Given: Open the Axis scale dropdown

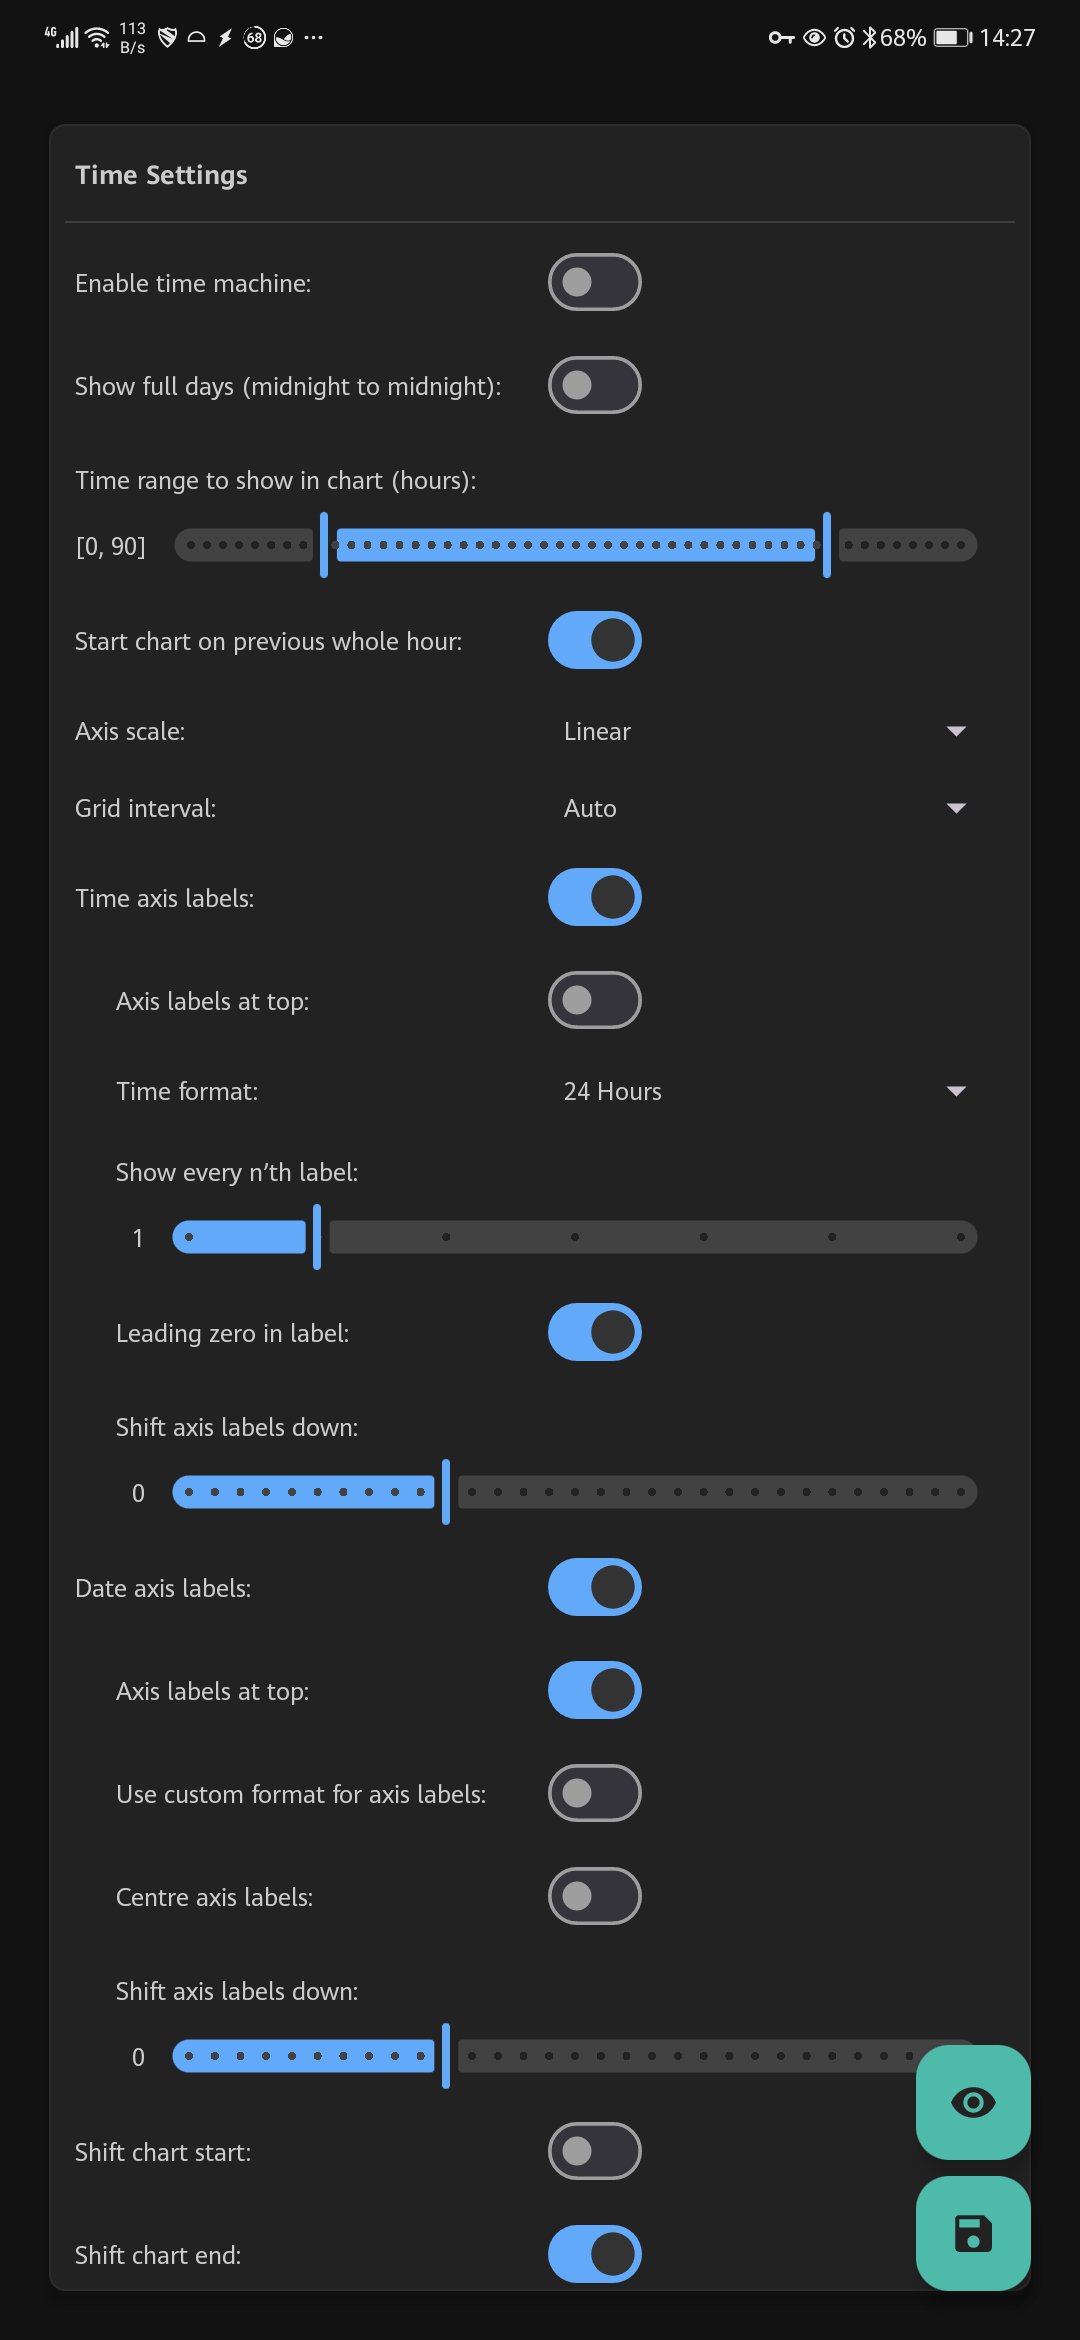Looking at the screenshot, I should (764, 731).
